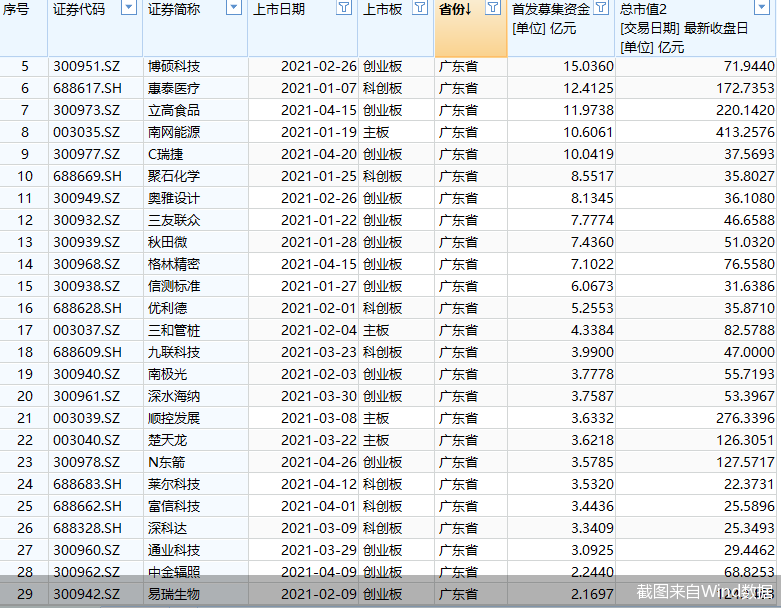The width and height of the screenshot is (781, 608).
Task: Click raised funds value 11.9738
Action: pos(588,110)
